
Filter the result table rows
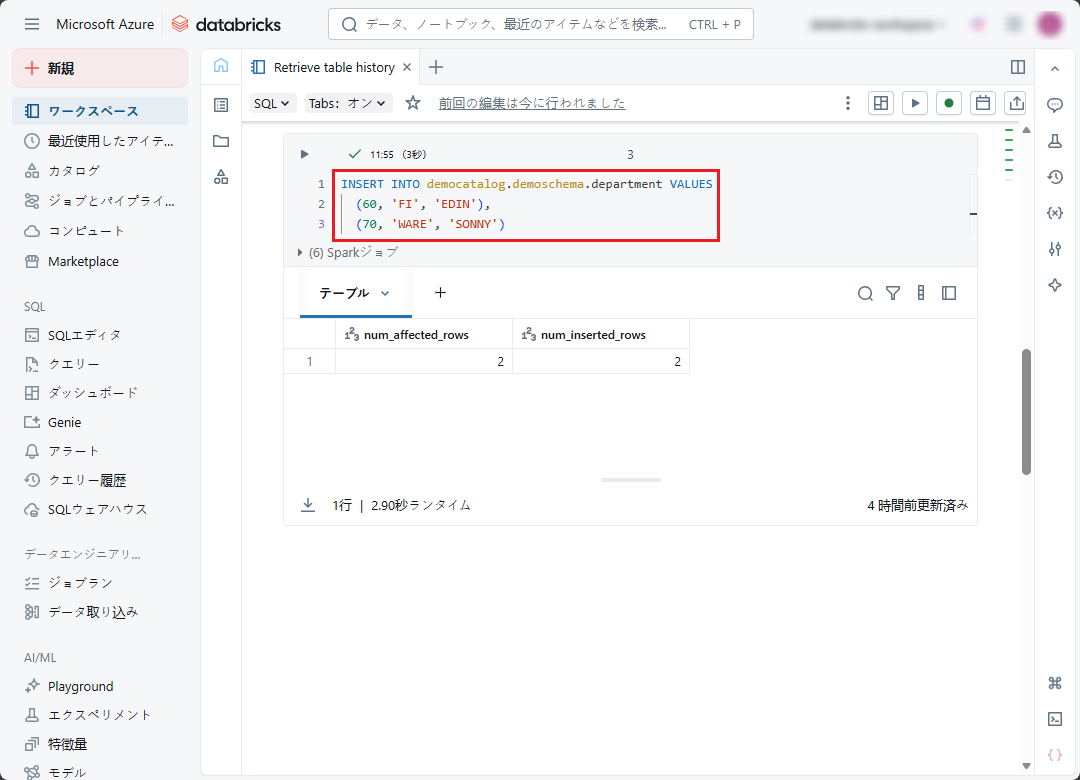tap(893, 293)
